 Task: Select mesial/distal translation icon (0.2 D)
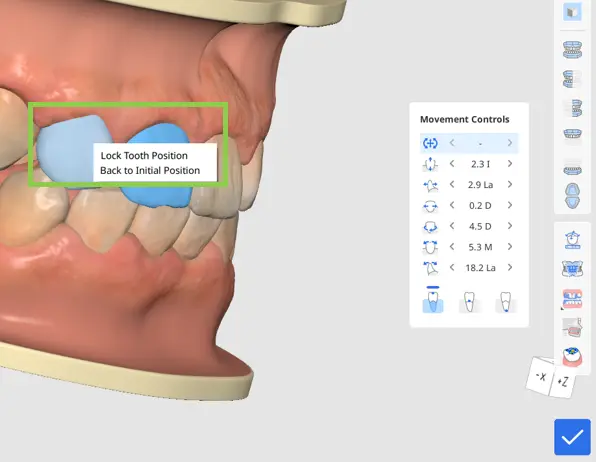pos(430,206)
